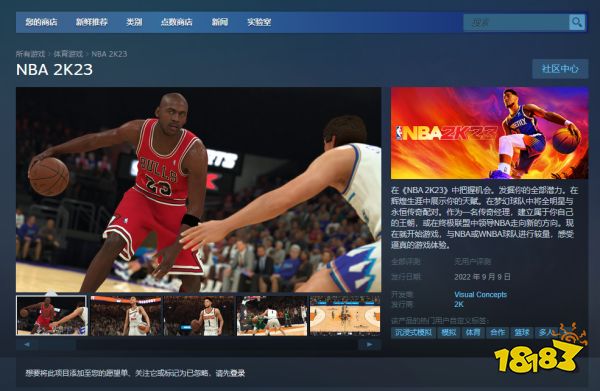Click the release date 2022 年 9 月 9 日
The height and width of the screenshot is (391, 600).
click(x=482, y=277)
